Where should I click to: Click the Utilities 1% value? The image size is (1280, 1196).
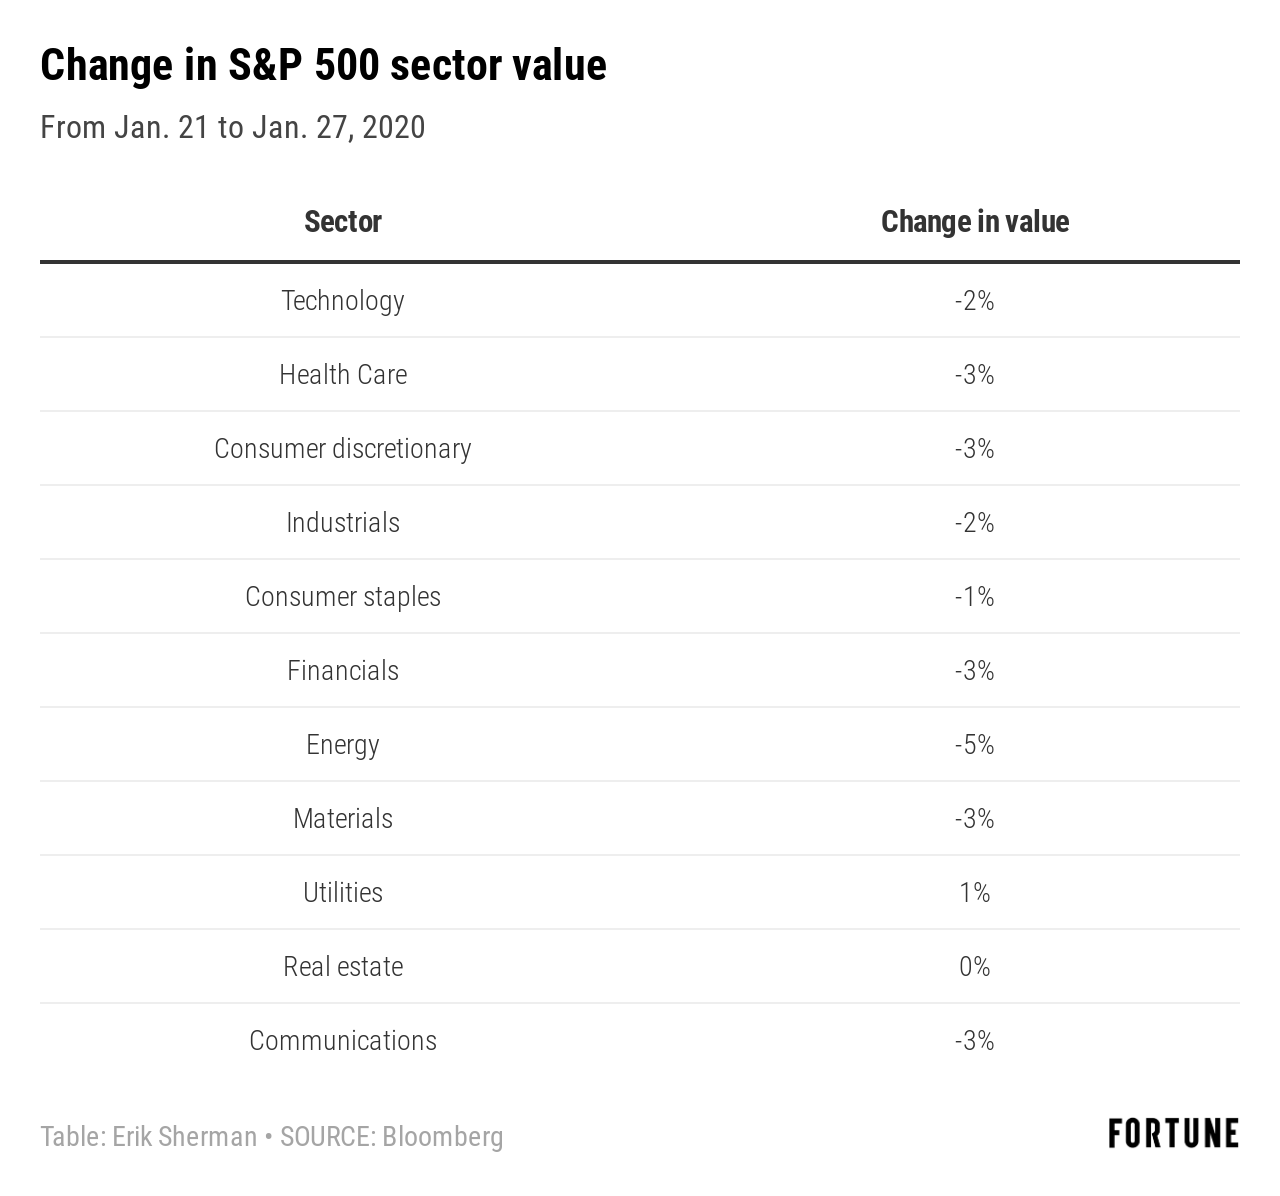tap(974, 893)
